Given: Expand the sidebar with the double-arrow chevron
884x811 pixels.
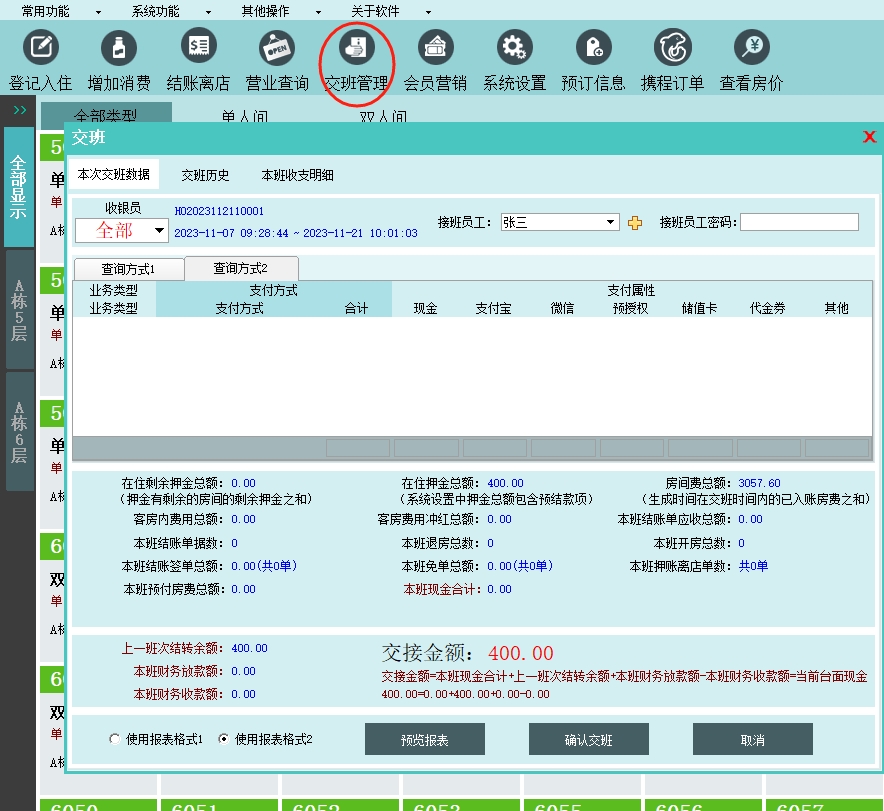Looking at the screenshot, I should coord(19,109).
